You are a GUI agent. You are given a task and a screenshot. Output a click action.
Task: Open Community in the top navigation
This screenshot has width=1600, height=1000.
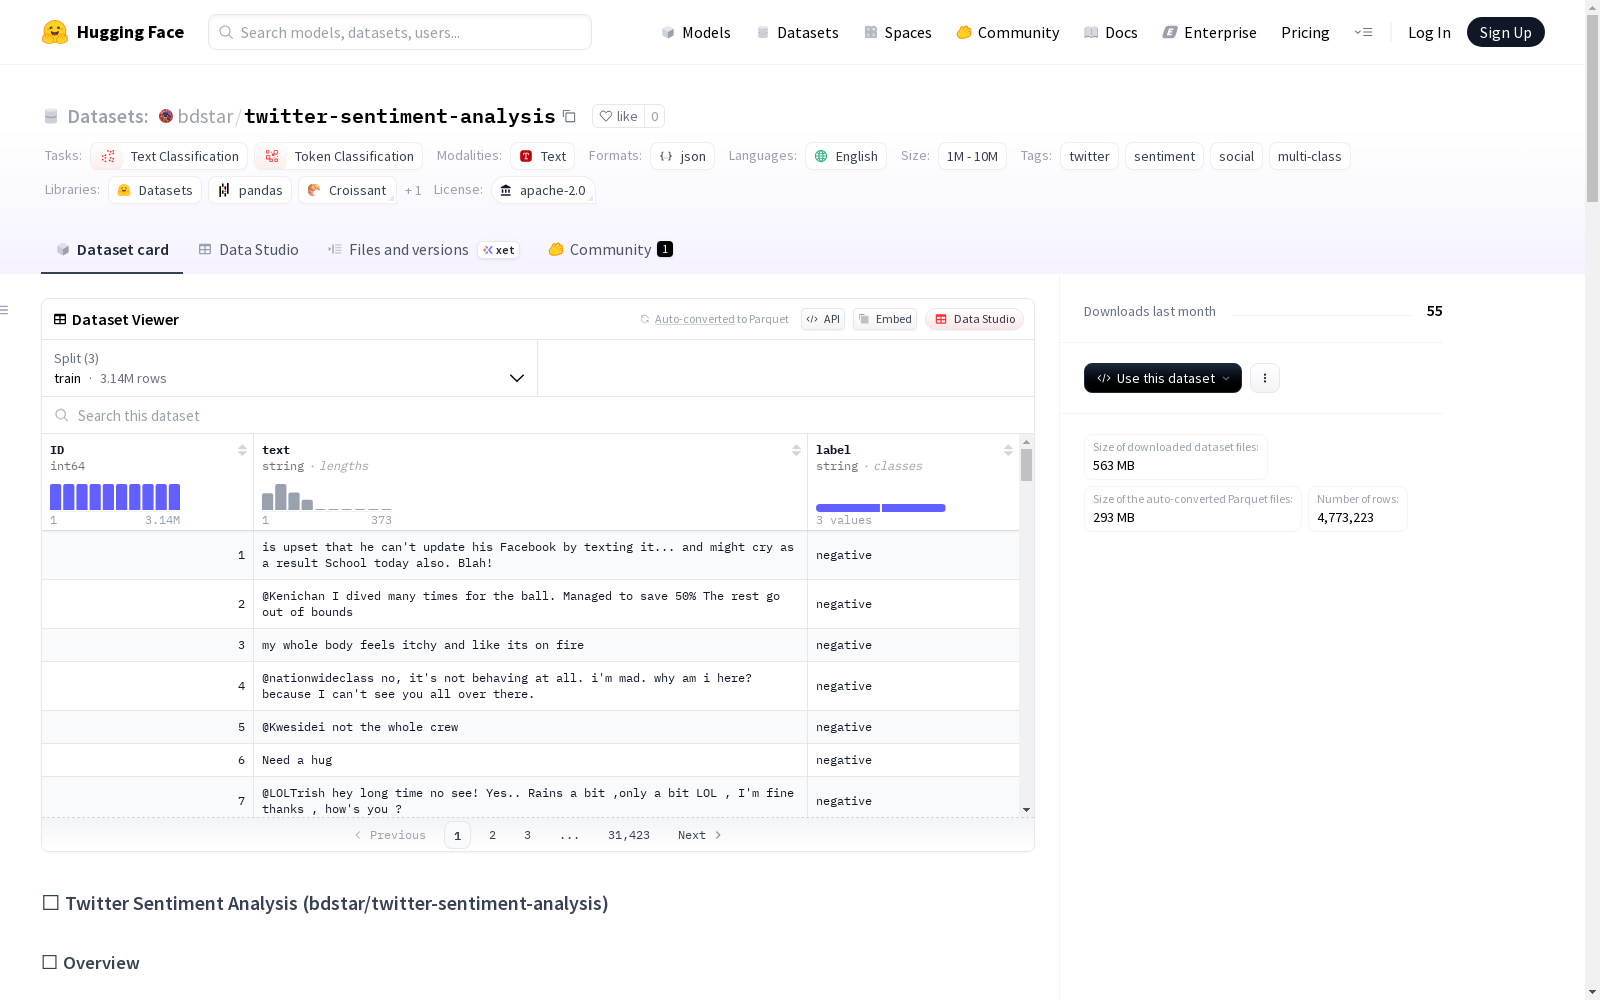(x=1008, y=32)
